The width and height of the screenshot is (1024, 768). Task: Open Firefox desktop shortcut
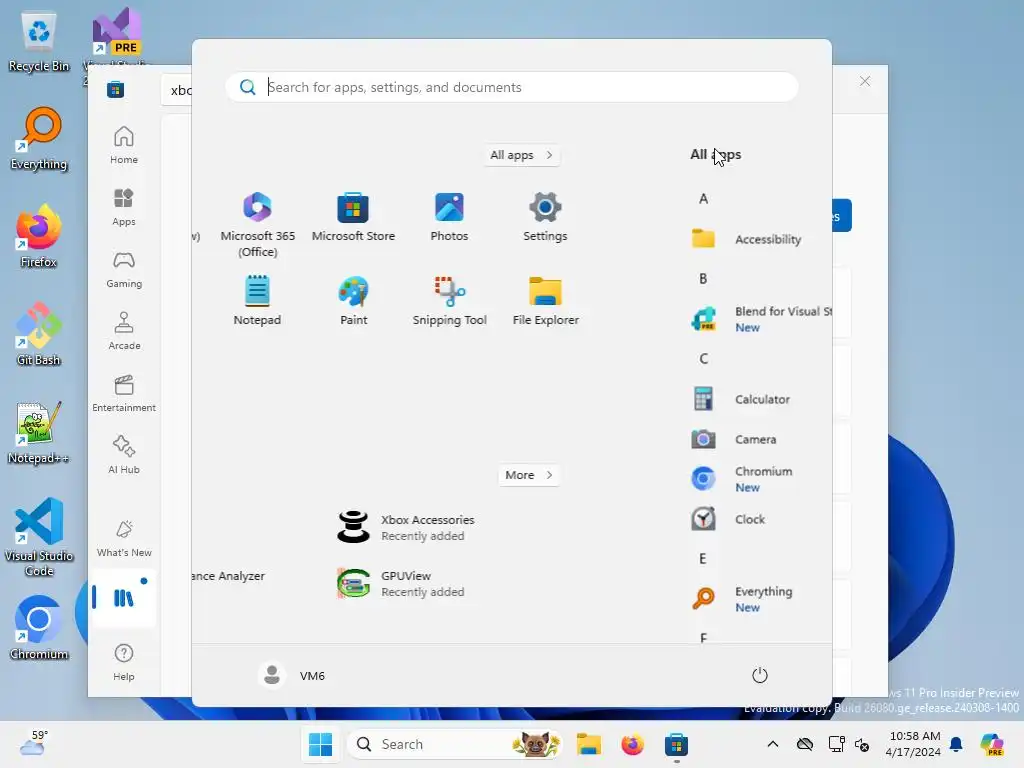tap(39, 236)
